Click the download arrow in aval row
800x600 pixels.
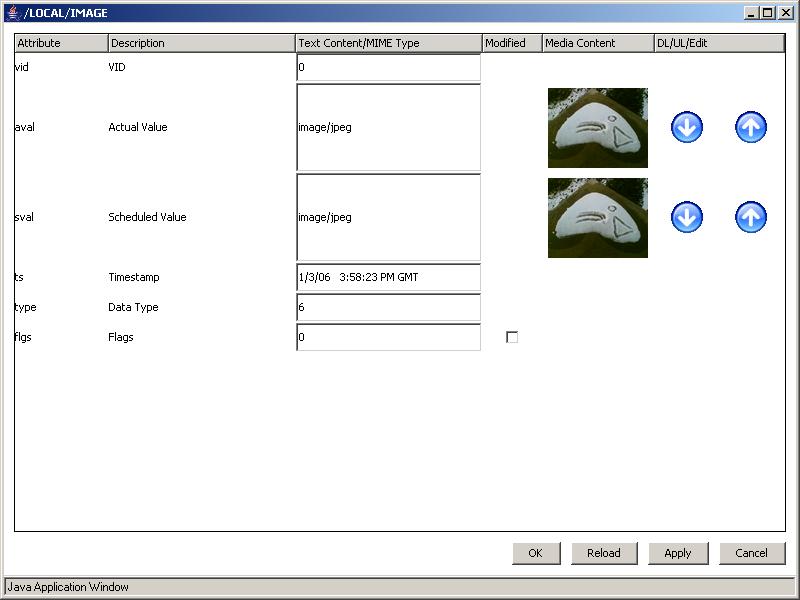(687, 127)
